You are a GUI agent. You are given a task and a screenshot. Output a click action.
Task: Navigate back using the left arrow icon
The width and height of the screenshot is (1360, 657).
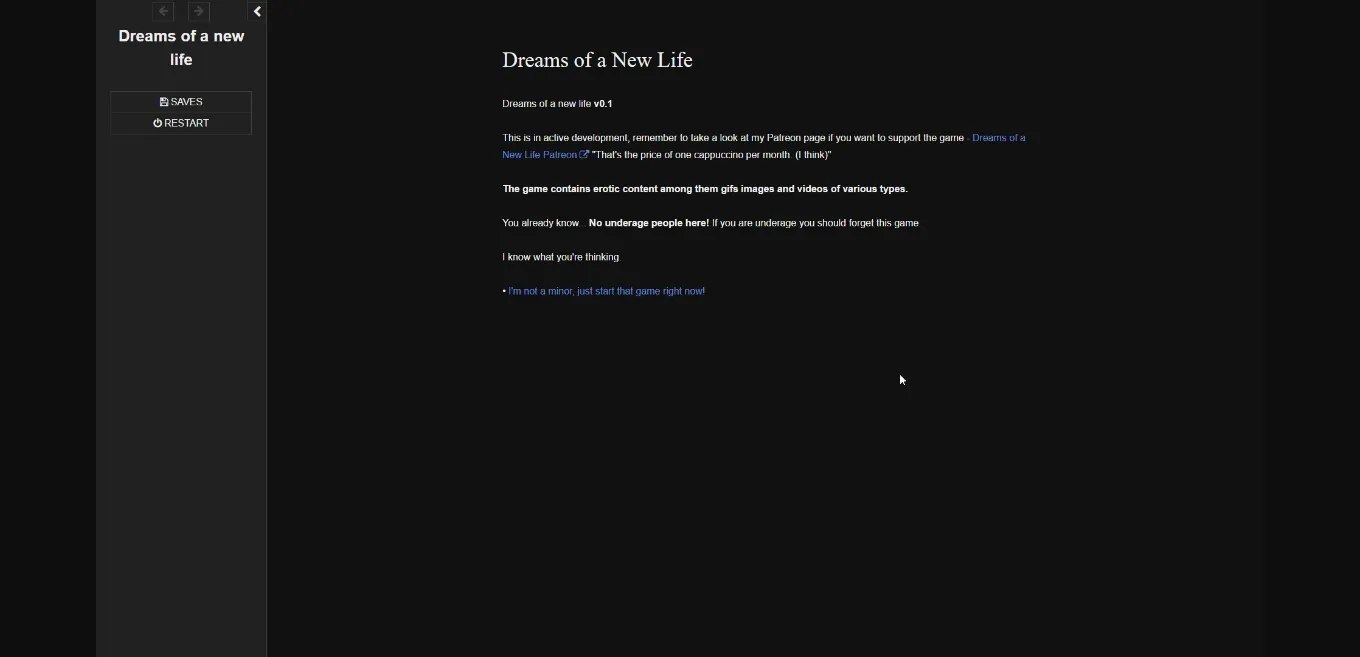pos(163,11)
